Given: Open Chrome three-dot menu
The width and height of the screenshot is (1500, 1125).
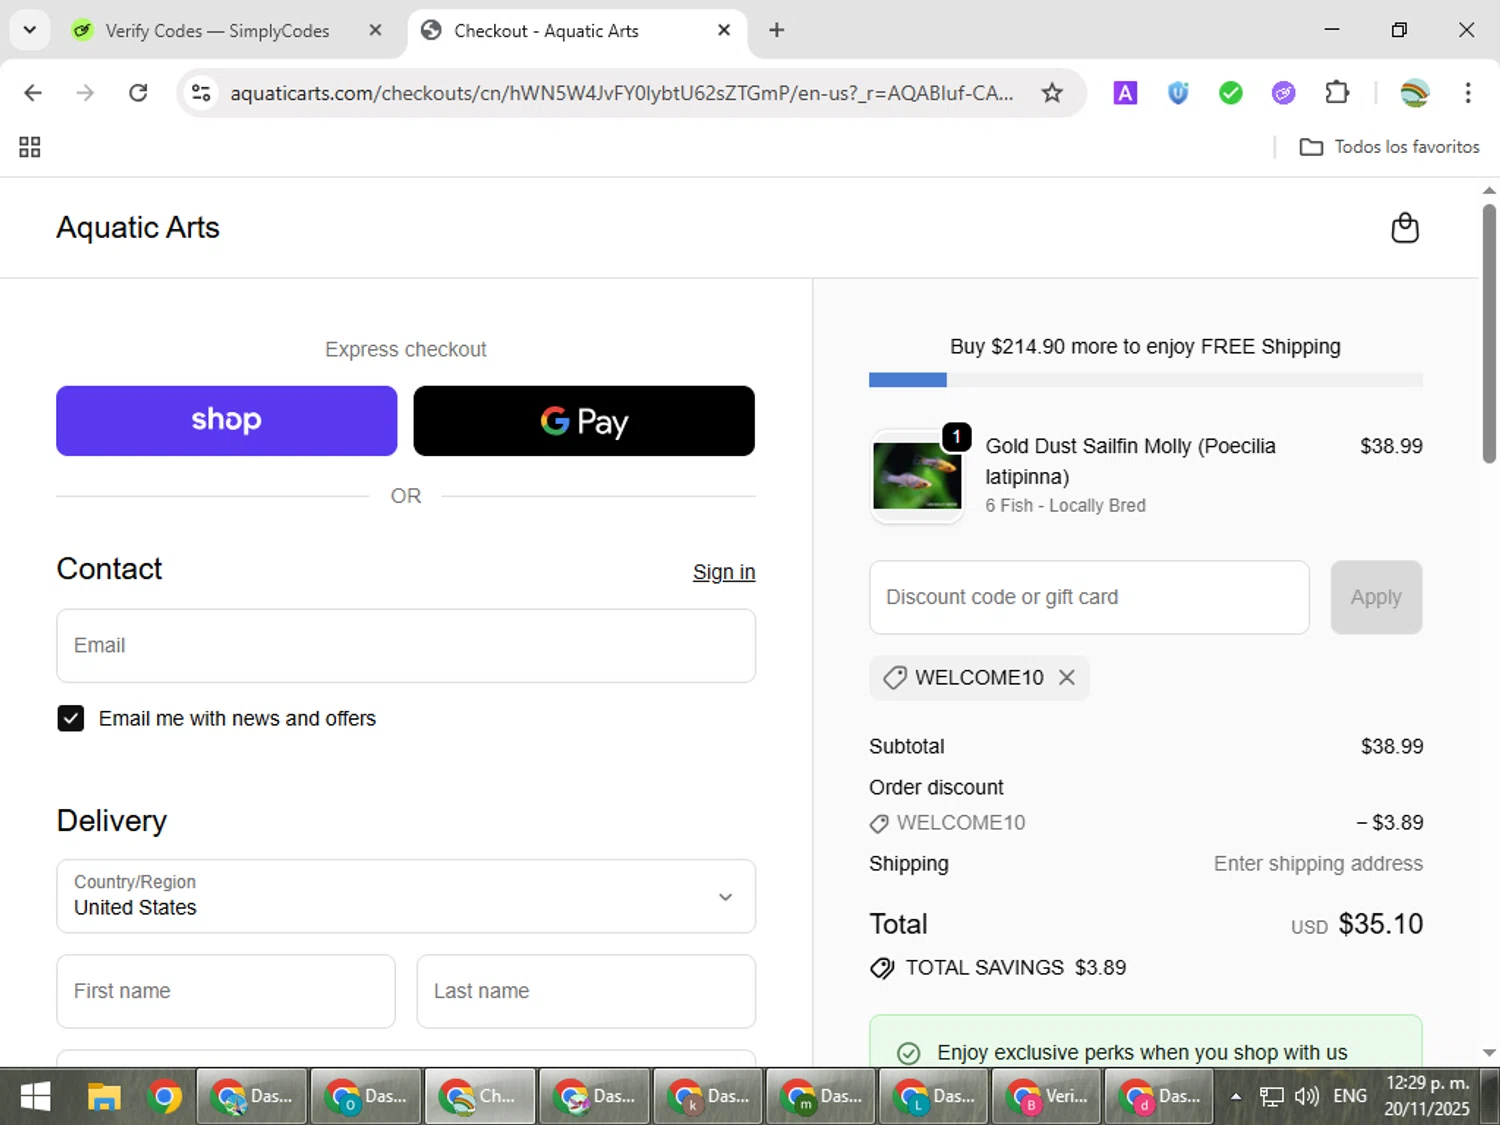Looking at the screenshot, I should click(x=1468, y=93).
